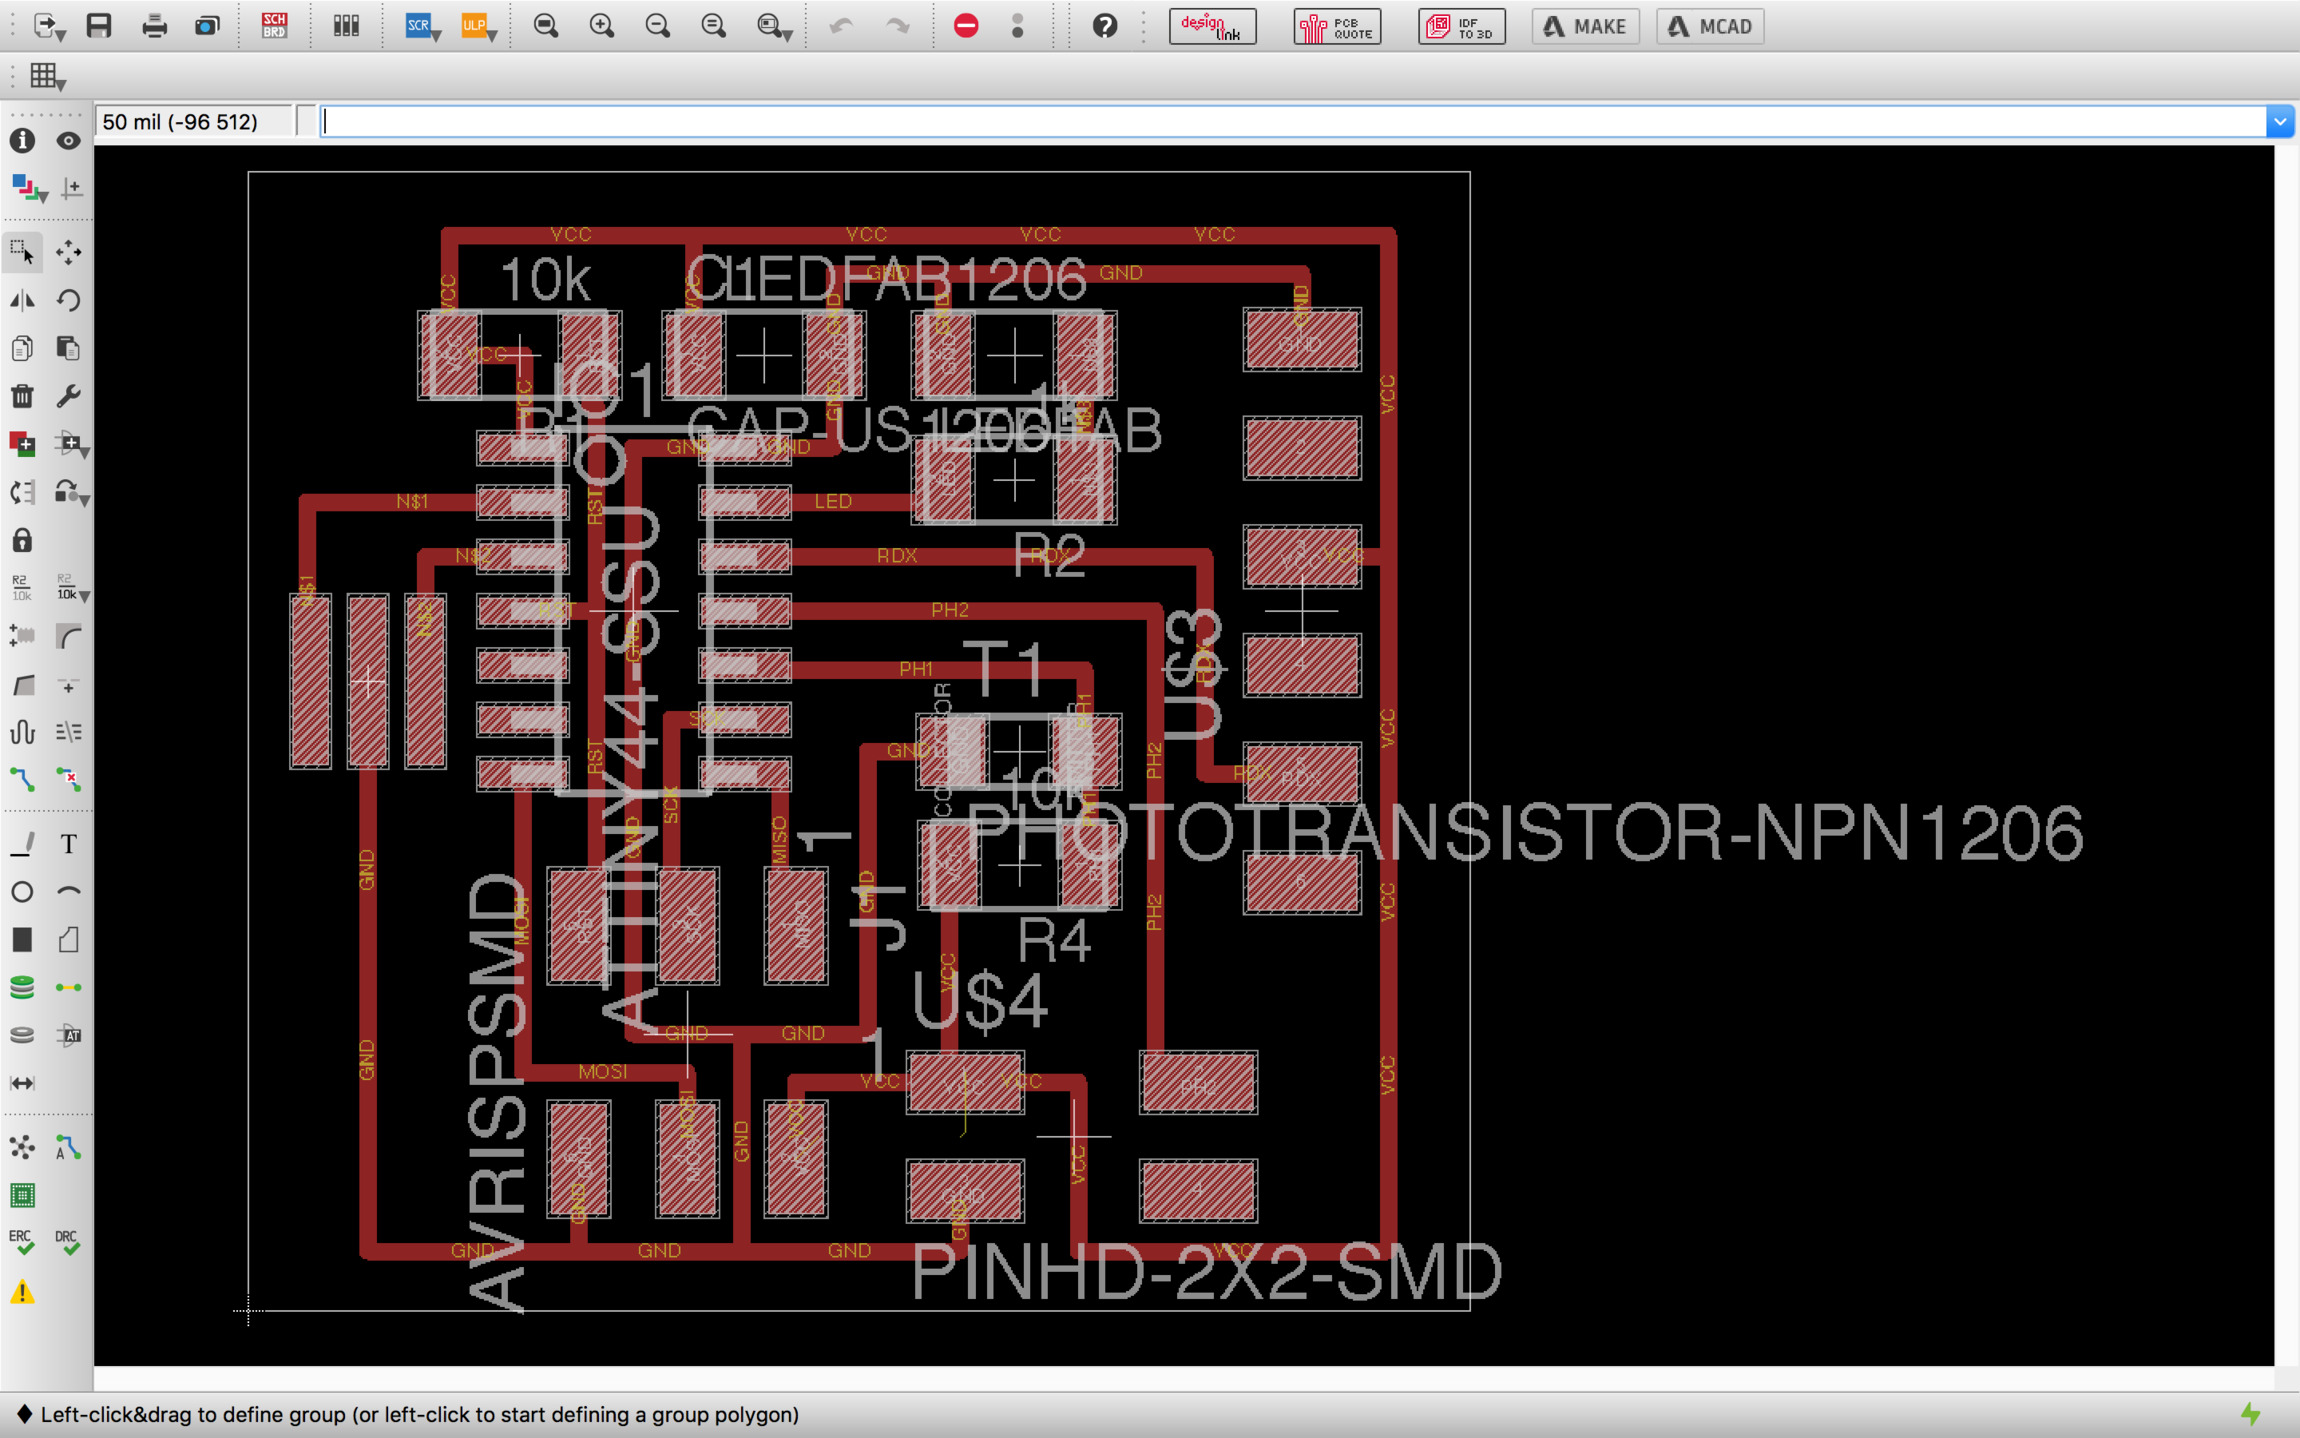
Task: Click the command line input field
Action: tap(1294, 122)
